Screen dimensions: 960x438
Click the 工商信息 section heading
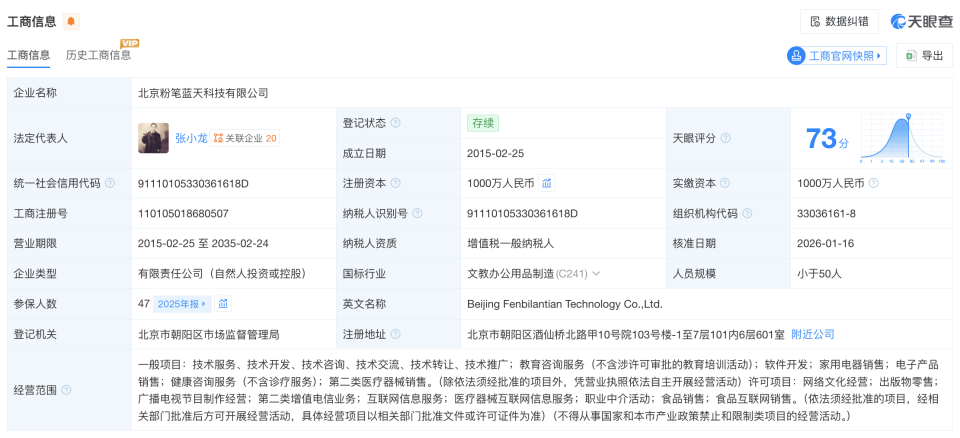(x=32, y=22)
